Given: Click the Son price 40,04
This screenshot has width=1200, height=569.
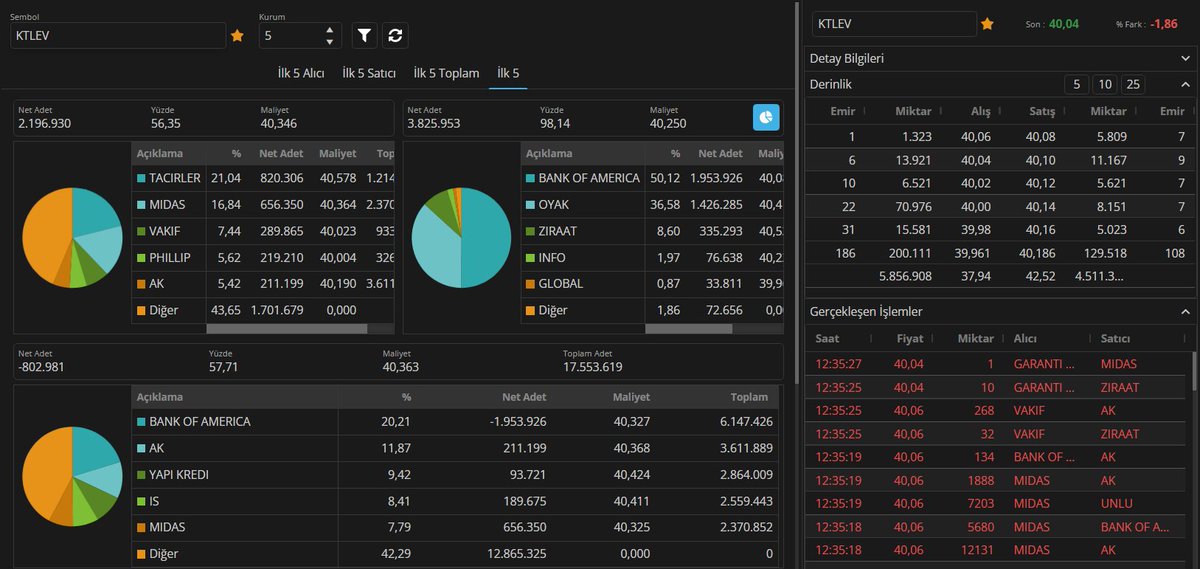Looking at the screenshot, I should pyautogui.click(x=1064, y=23).
